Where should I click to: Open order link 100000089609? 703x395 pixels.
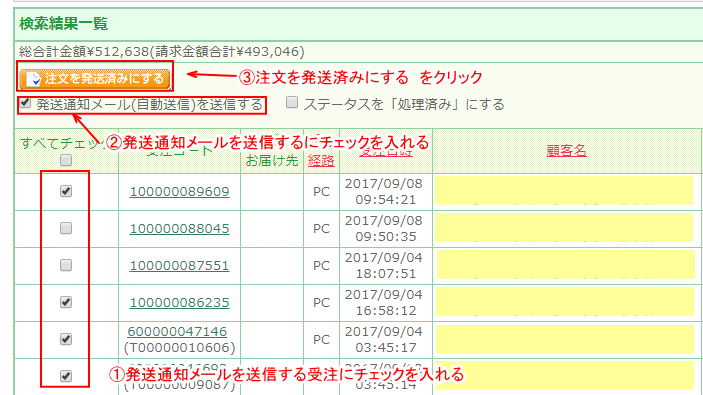point(179,192)
